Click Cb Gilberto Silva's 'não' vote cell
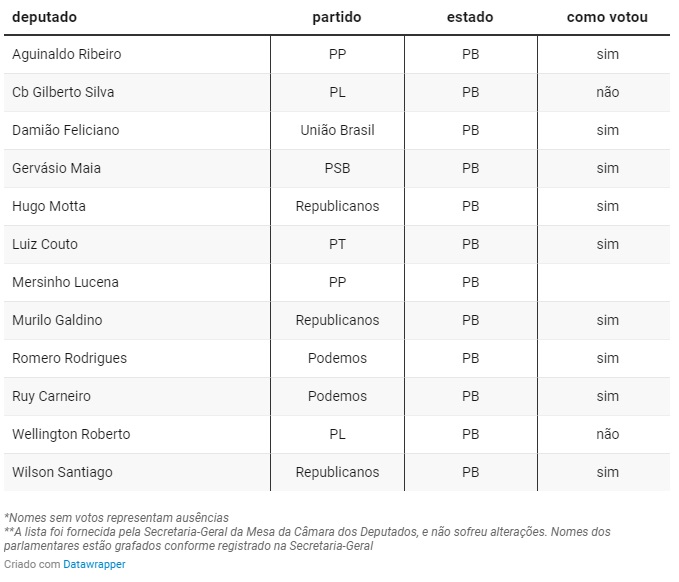The width and height of the screenshot is (679, 582). (x=607, y=92)
